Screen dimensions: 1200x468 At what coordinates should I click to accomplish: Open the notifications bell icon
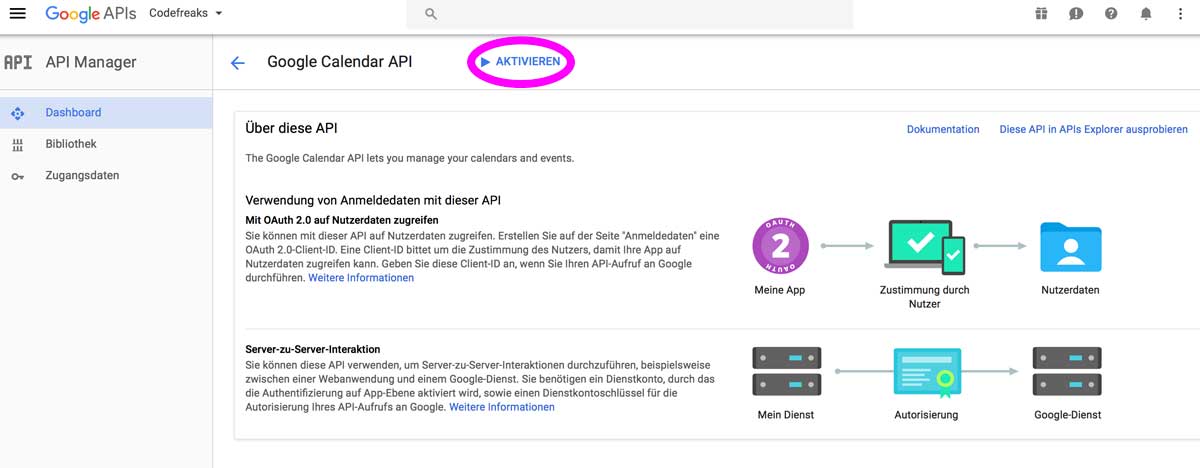point(1146,13)
